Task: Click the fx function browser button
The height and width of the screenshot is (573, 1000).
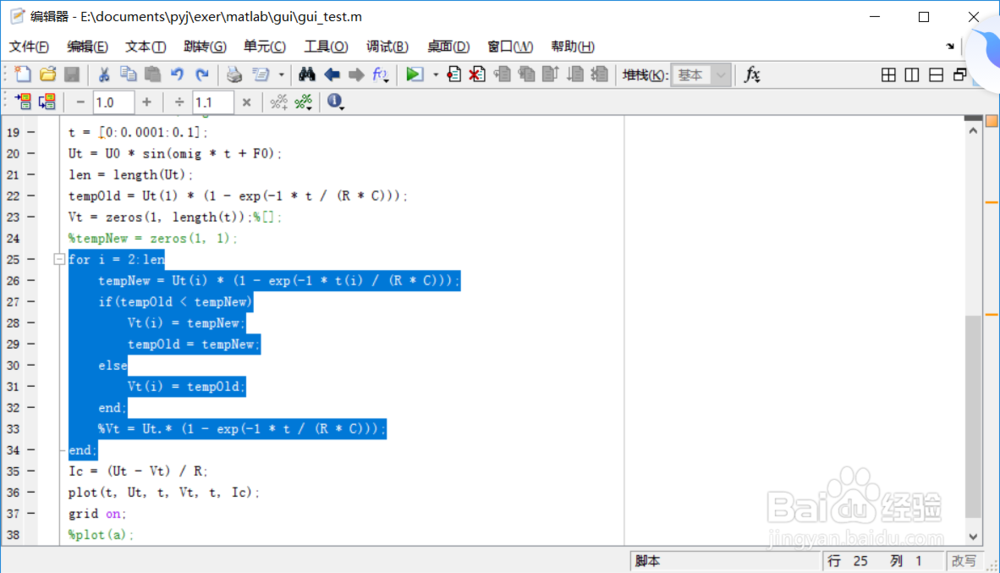Action: 753,75
